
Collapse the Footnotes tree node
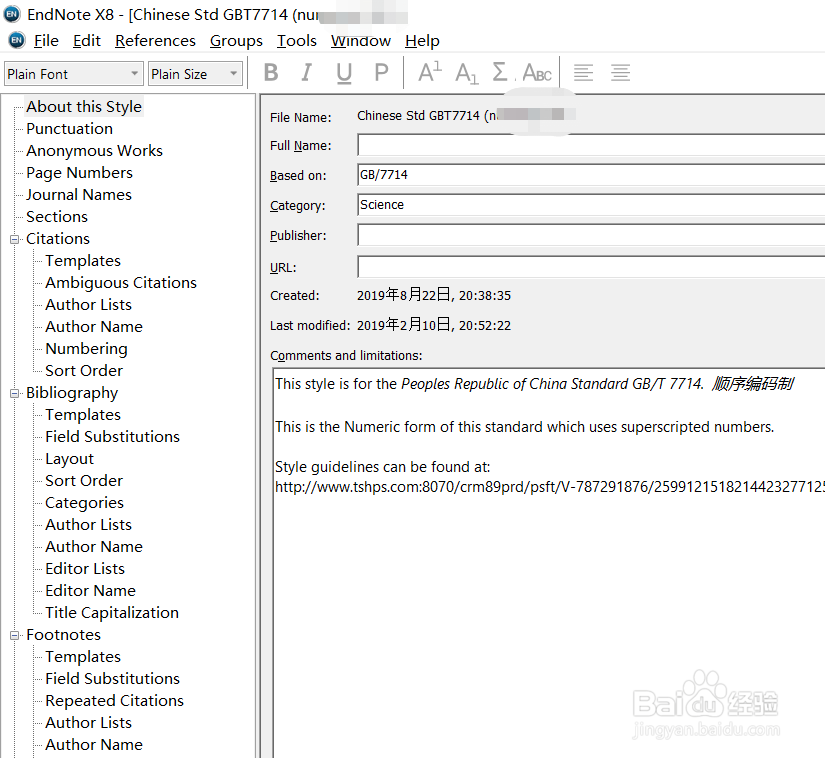point(15,635)
